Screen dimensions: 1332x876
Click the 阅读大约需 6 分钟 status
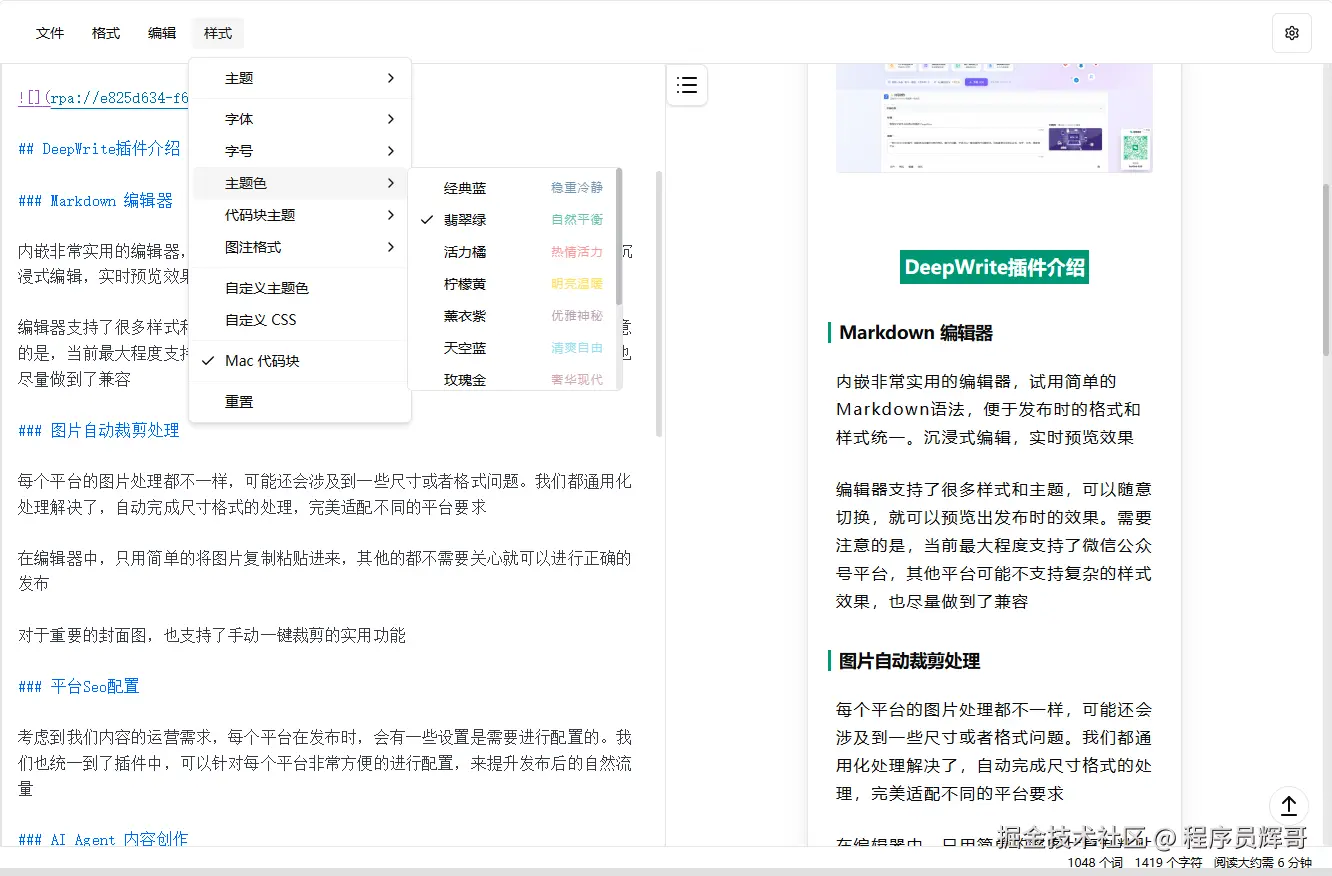[1263, 863]
